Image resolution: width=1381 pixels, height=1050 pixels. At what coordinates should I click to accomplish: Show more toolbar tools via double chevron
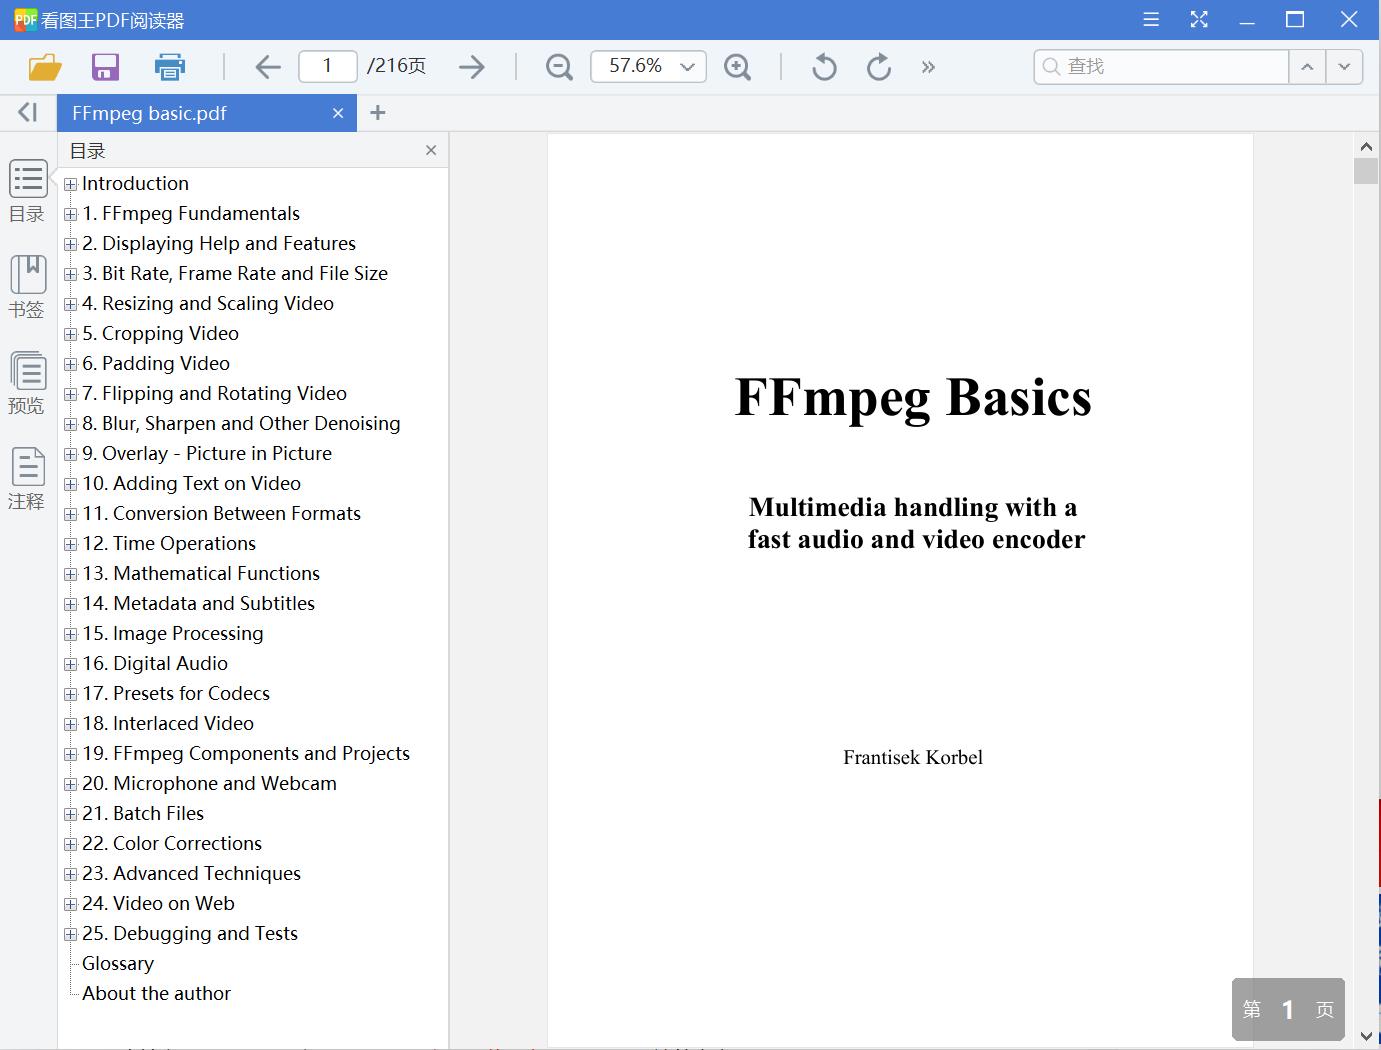(x=928, y=67)
